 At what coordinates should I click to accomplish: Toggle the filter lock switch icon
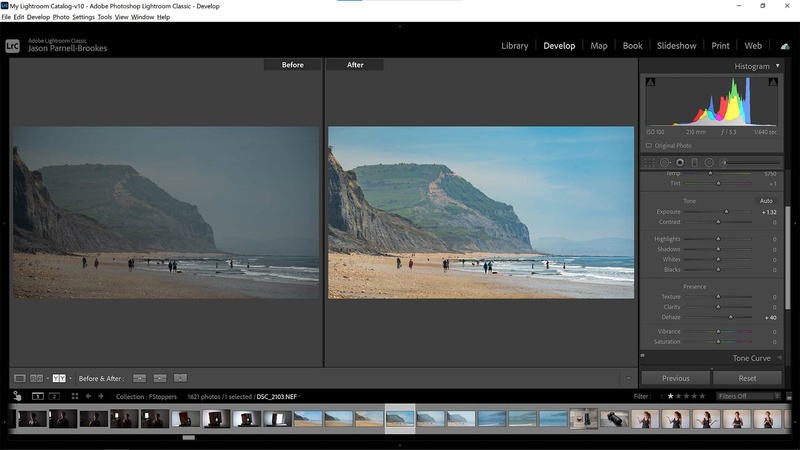[x=789, y=396]
